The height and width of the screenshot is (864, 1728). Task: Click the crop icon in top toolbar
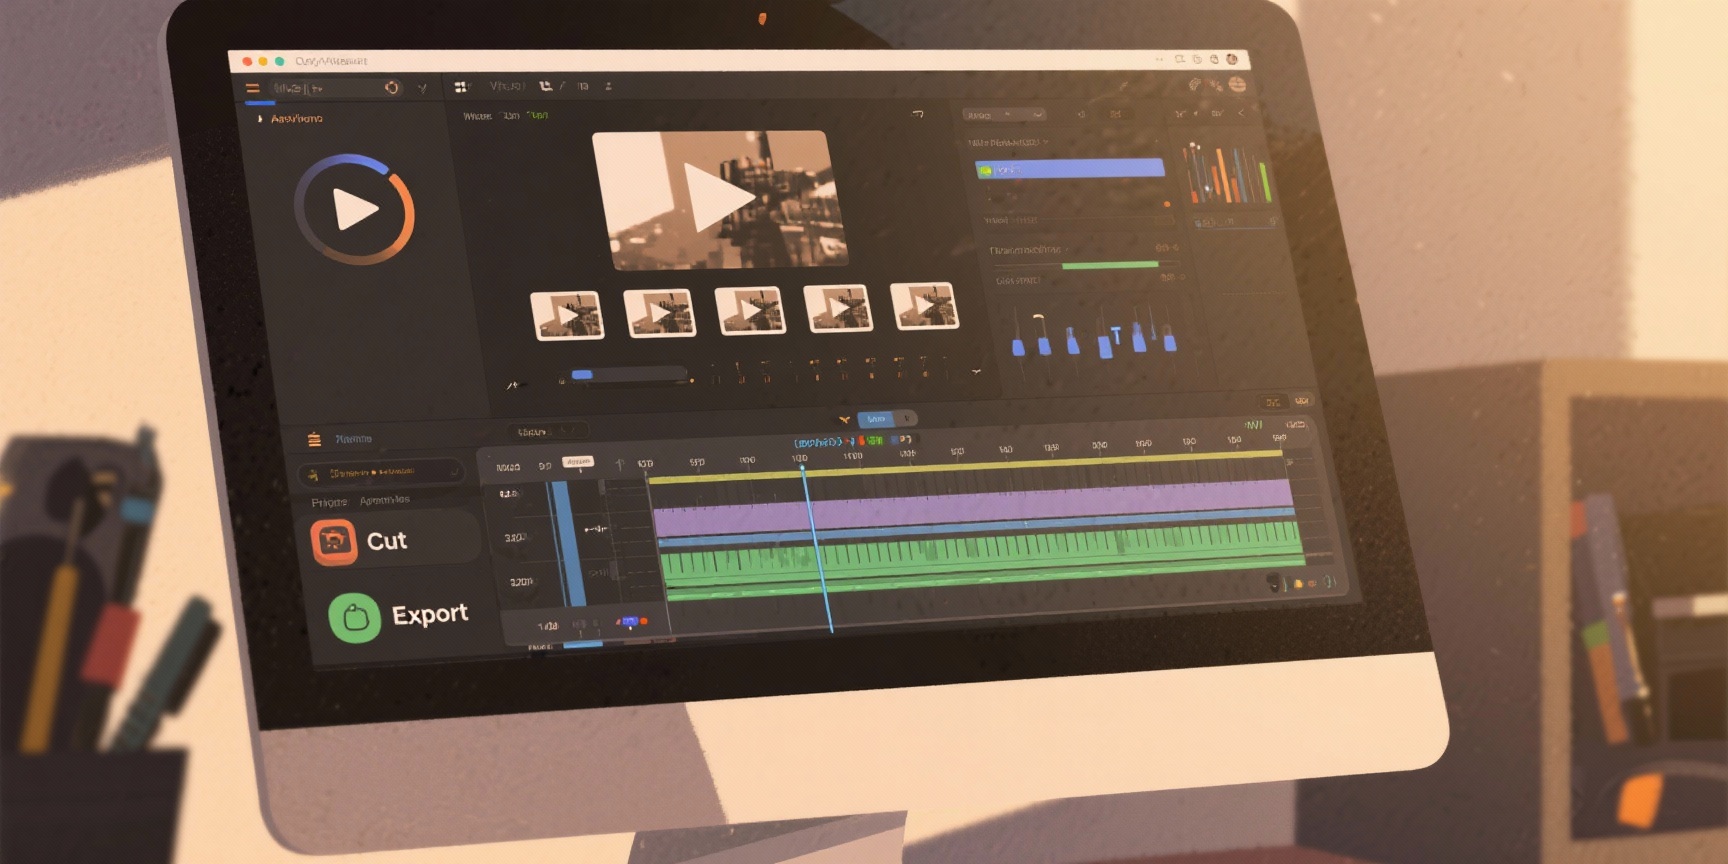(546, 87)
